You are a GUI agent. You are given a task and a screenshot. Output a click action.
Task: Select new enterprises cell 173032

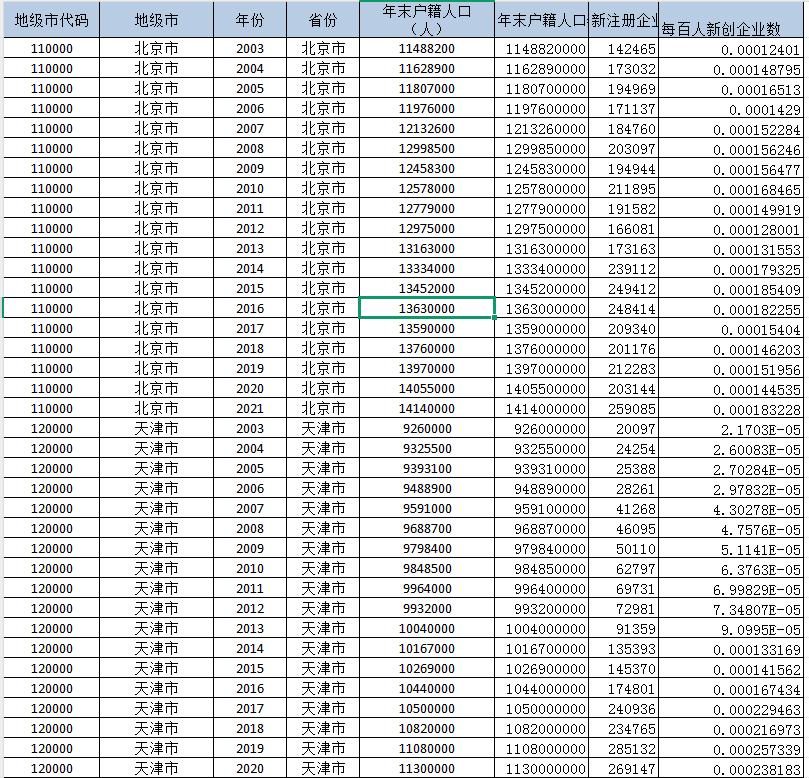(624, 69)
